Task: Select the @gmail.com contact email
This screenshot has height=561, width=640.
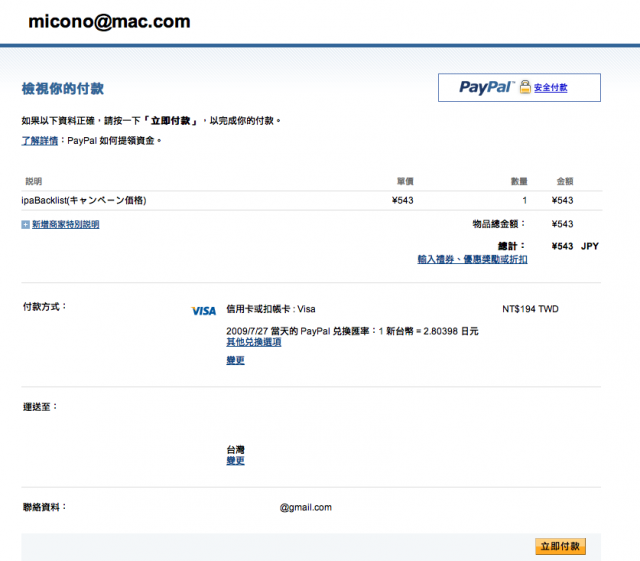Action: pyautogui.click(x=306, y=508)
